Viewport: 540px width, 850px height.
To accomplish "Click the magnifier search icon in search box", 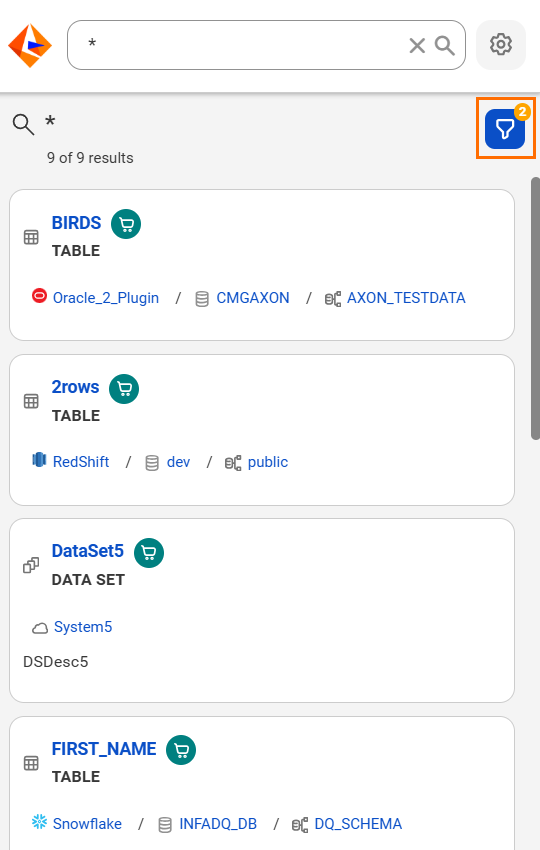I will pyautogui.click(x=445, y=46).
